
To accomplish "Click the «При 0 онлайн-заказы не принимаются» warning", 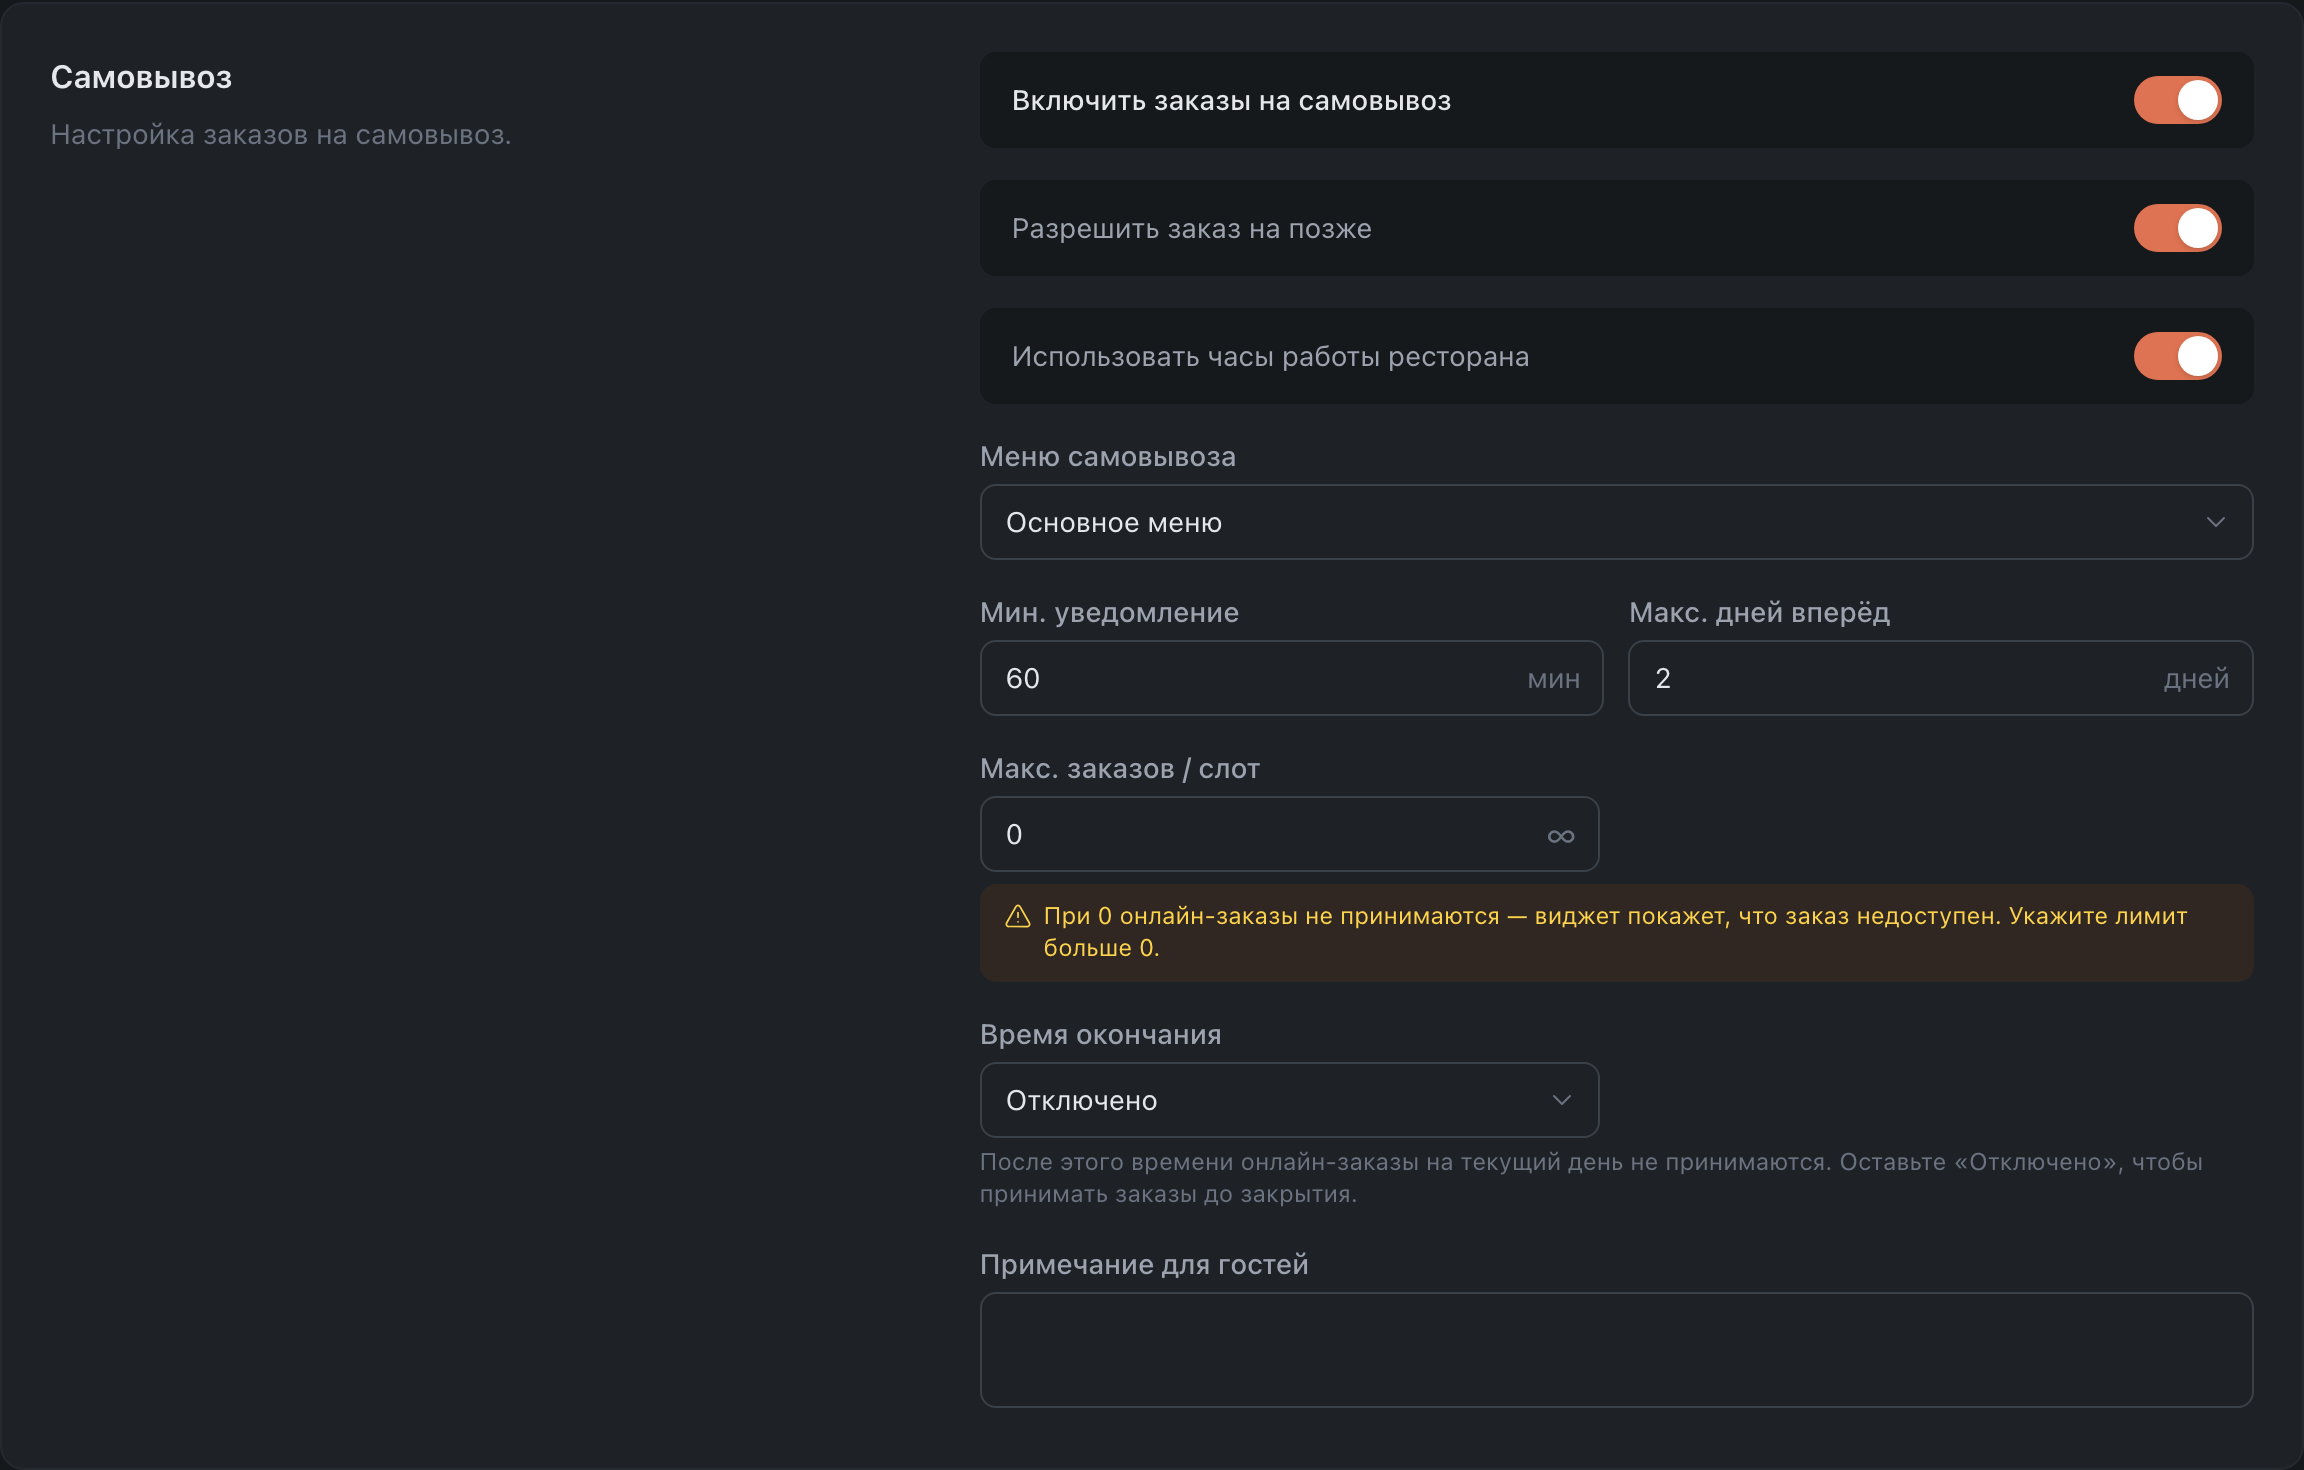I will coord(1616,932).
